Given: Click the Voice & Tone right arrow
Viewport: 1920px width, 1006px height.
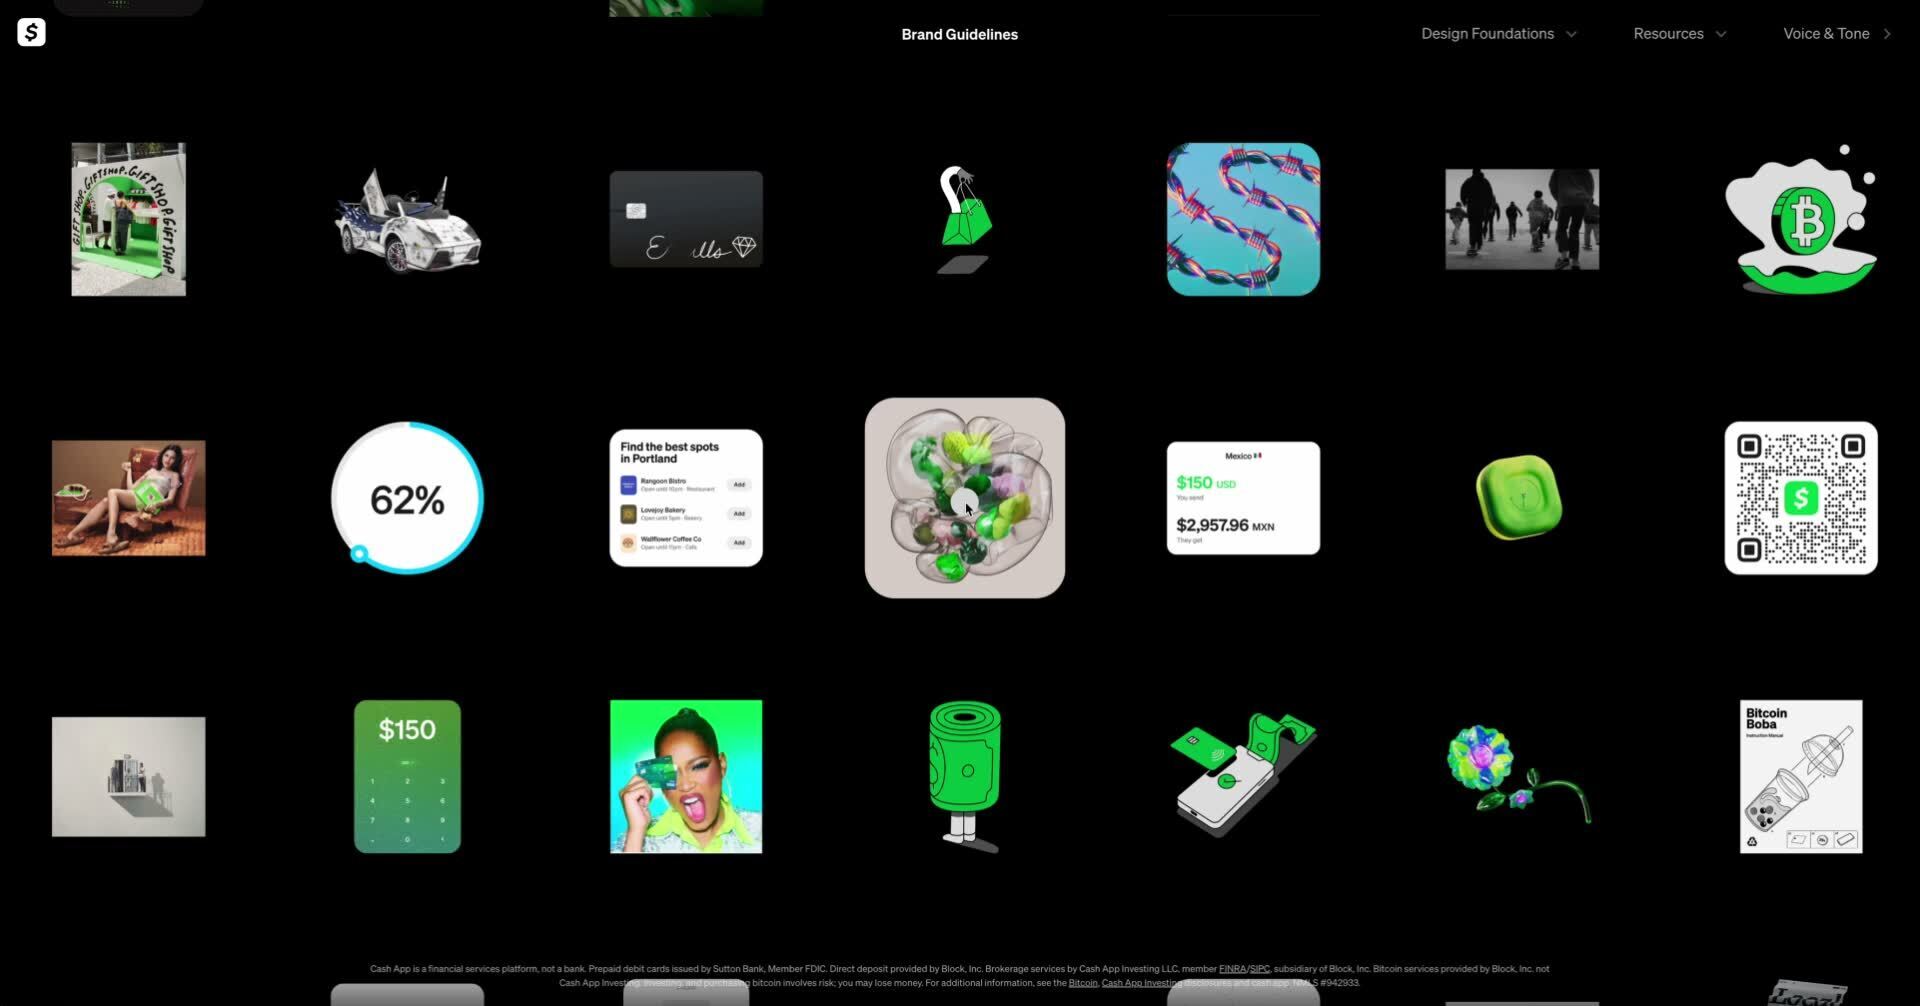Looking at the screenshot, I should pos(1887,34).
